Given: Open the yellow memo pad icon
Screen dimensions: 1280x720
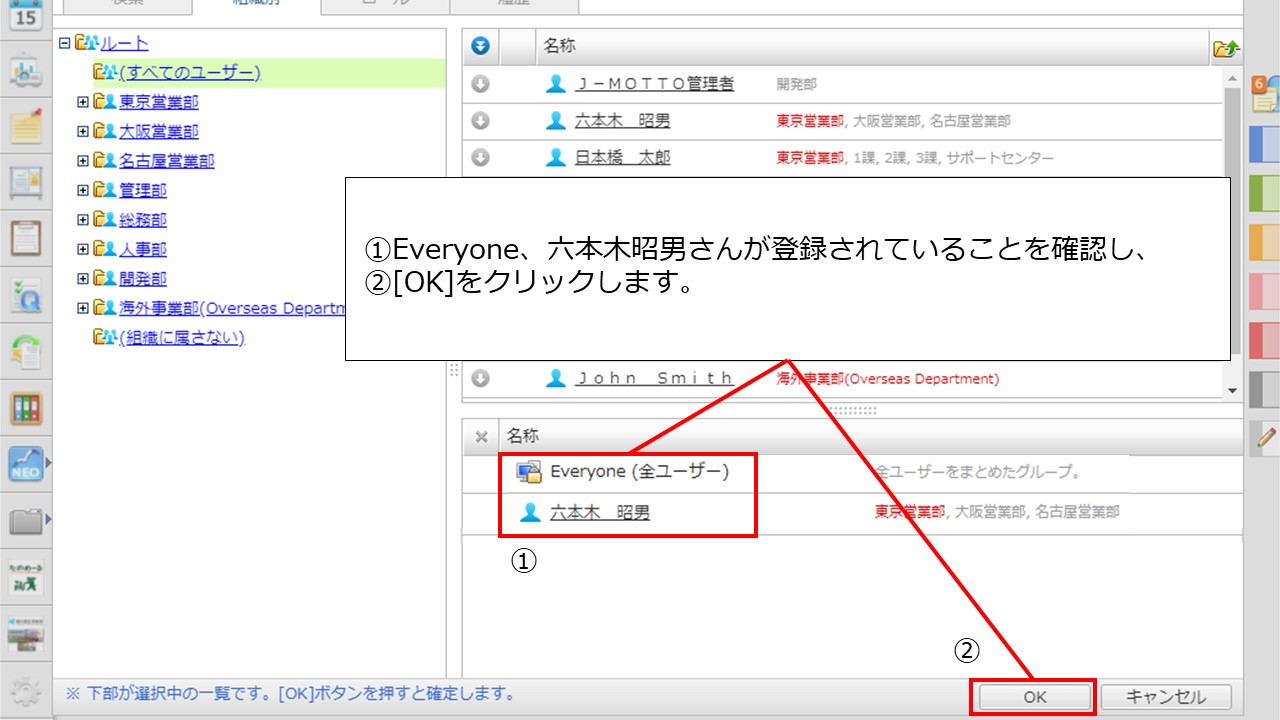Looking at the screenshot, I should 25,127.
